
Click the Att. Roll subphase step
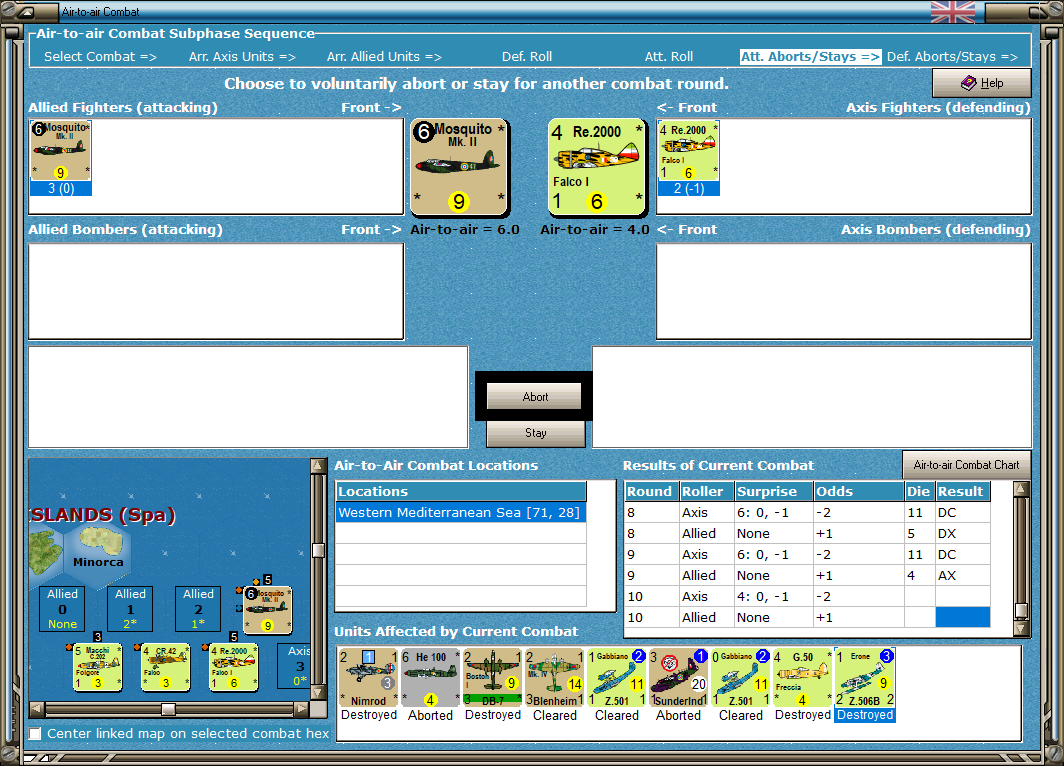click(x=668, y=57)
